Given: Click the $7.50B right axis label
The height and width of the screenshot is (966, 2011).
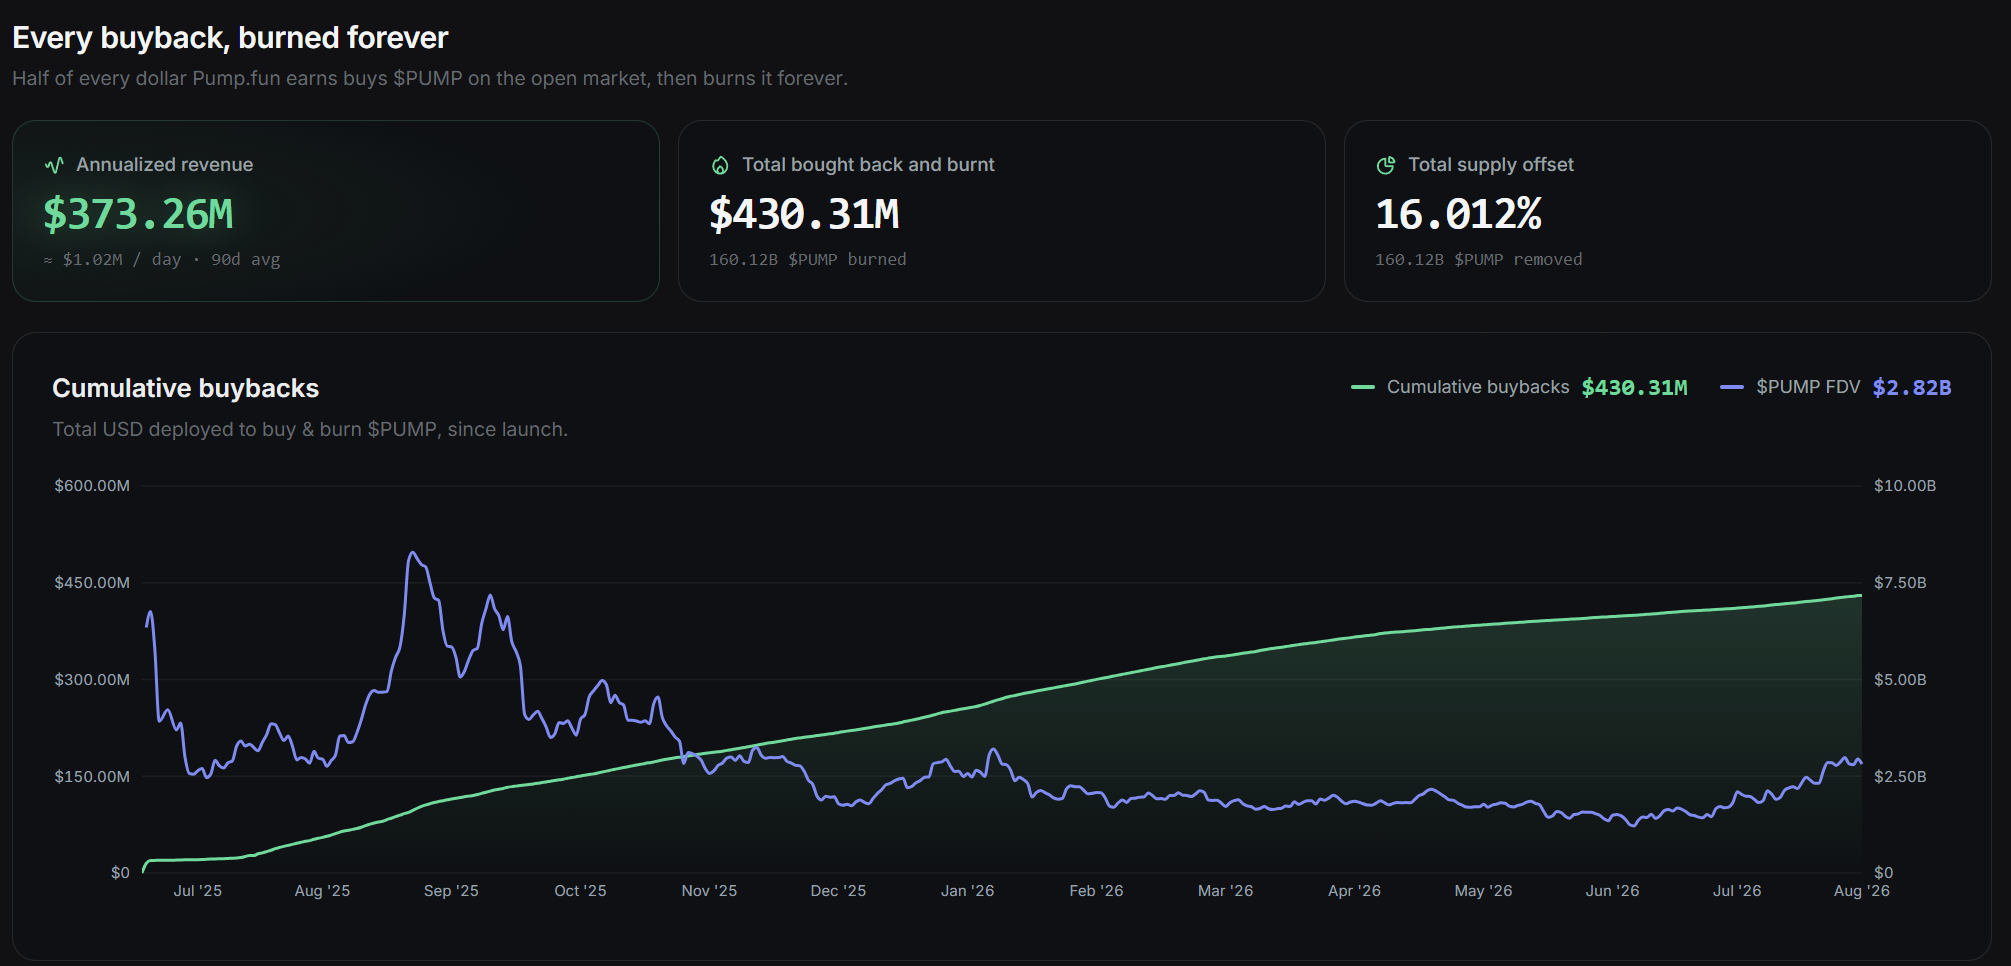Looking at the screenshot, I should (x=1900, y=583).
